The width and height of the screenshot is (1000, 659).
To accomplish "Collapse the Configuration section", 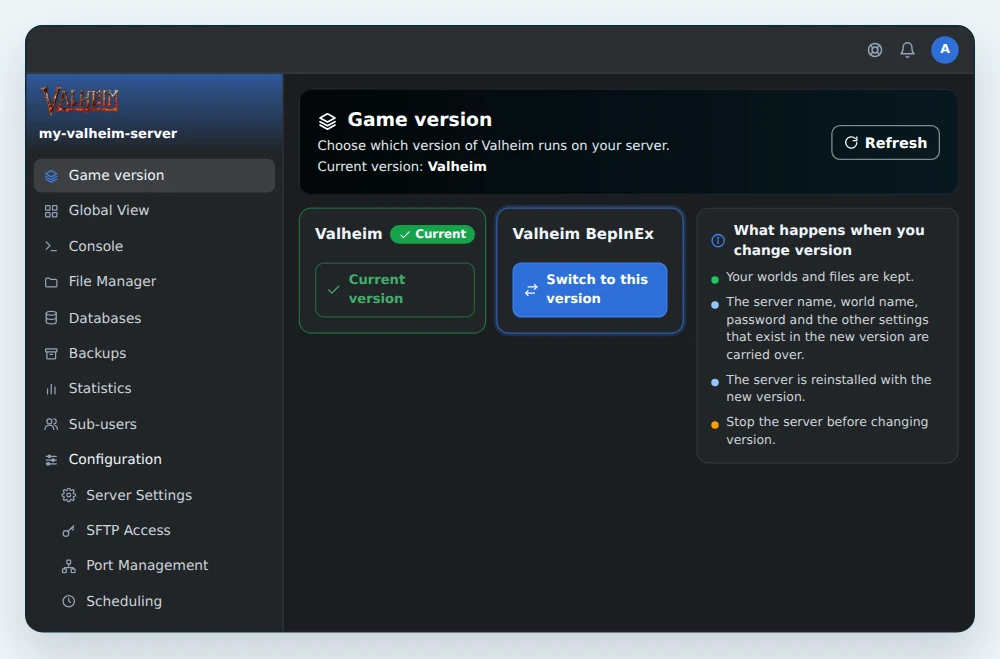I will (154, 459).
